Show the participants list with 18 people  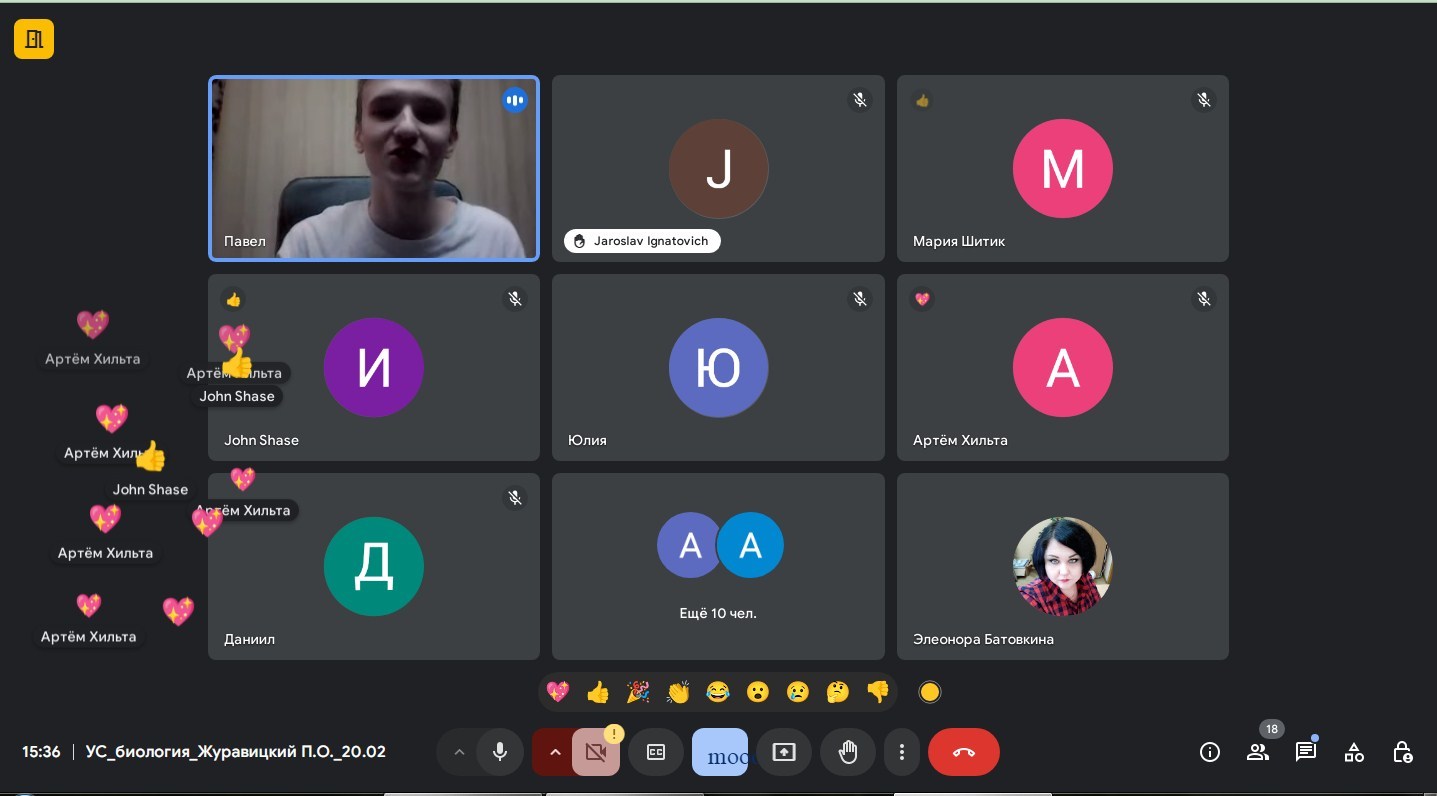(x=1257, y=752)
